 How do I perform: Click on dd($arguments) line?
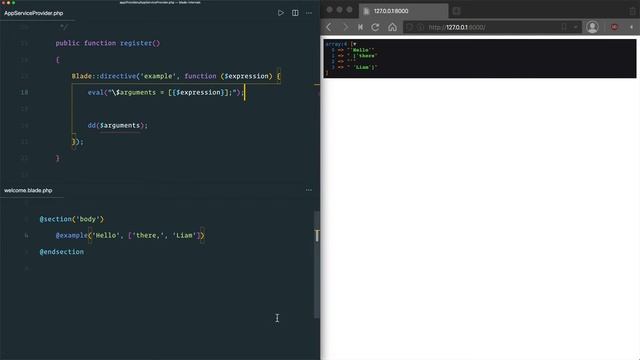click(x=118, y=125)
